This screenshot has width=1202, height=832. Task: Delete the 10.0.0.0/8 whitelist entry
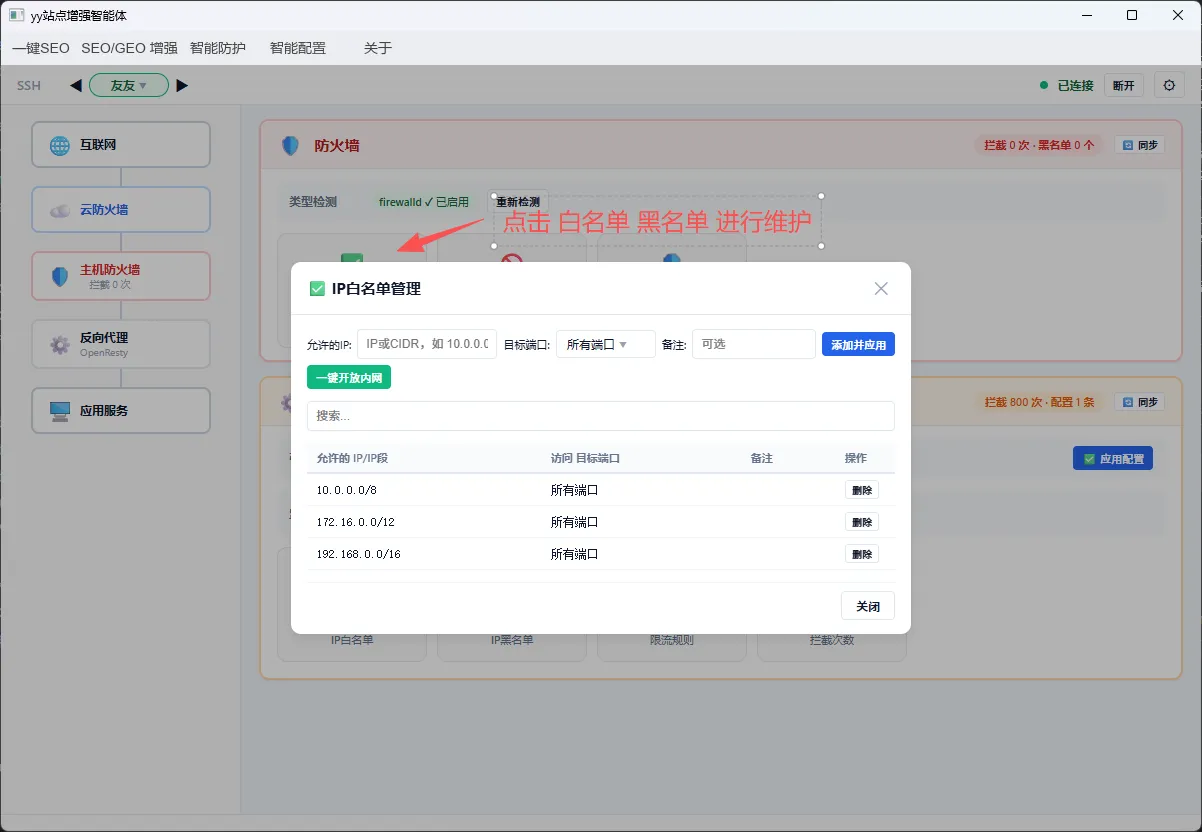pyautogui.click(x=862, y=490)
